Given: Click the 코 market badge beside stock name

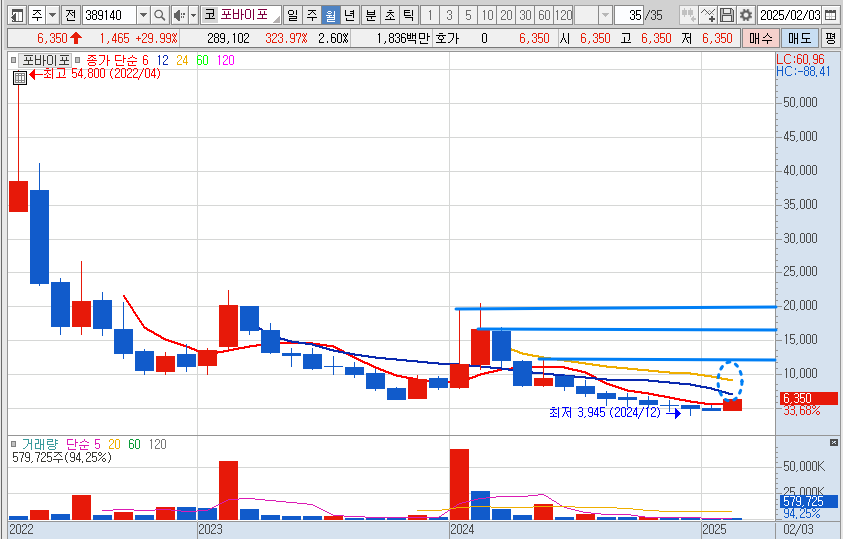Looking at the screenshot, I should pos(209,15).
